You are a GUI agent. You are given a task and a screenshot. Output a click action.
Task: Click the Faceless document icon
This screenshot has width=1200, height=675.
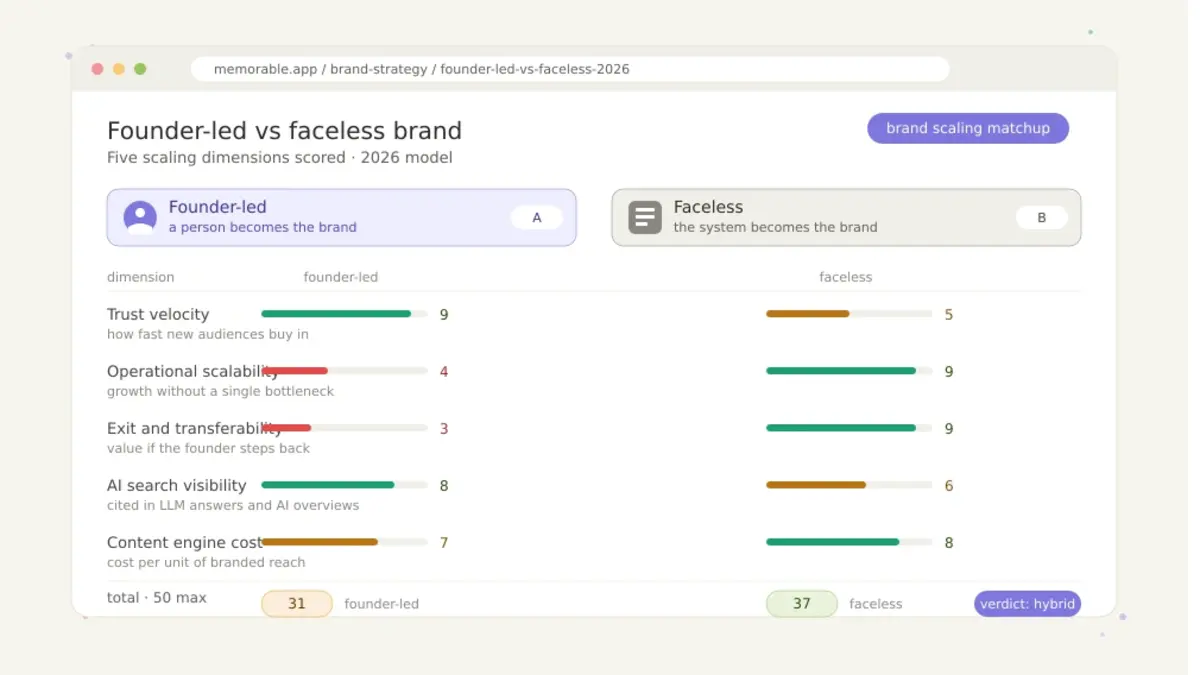pos(645,217)
